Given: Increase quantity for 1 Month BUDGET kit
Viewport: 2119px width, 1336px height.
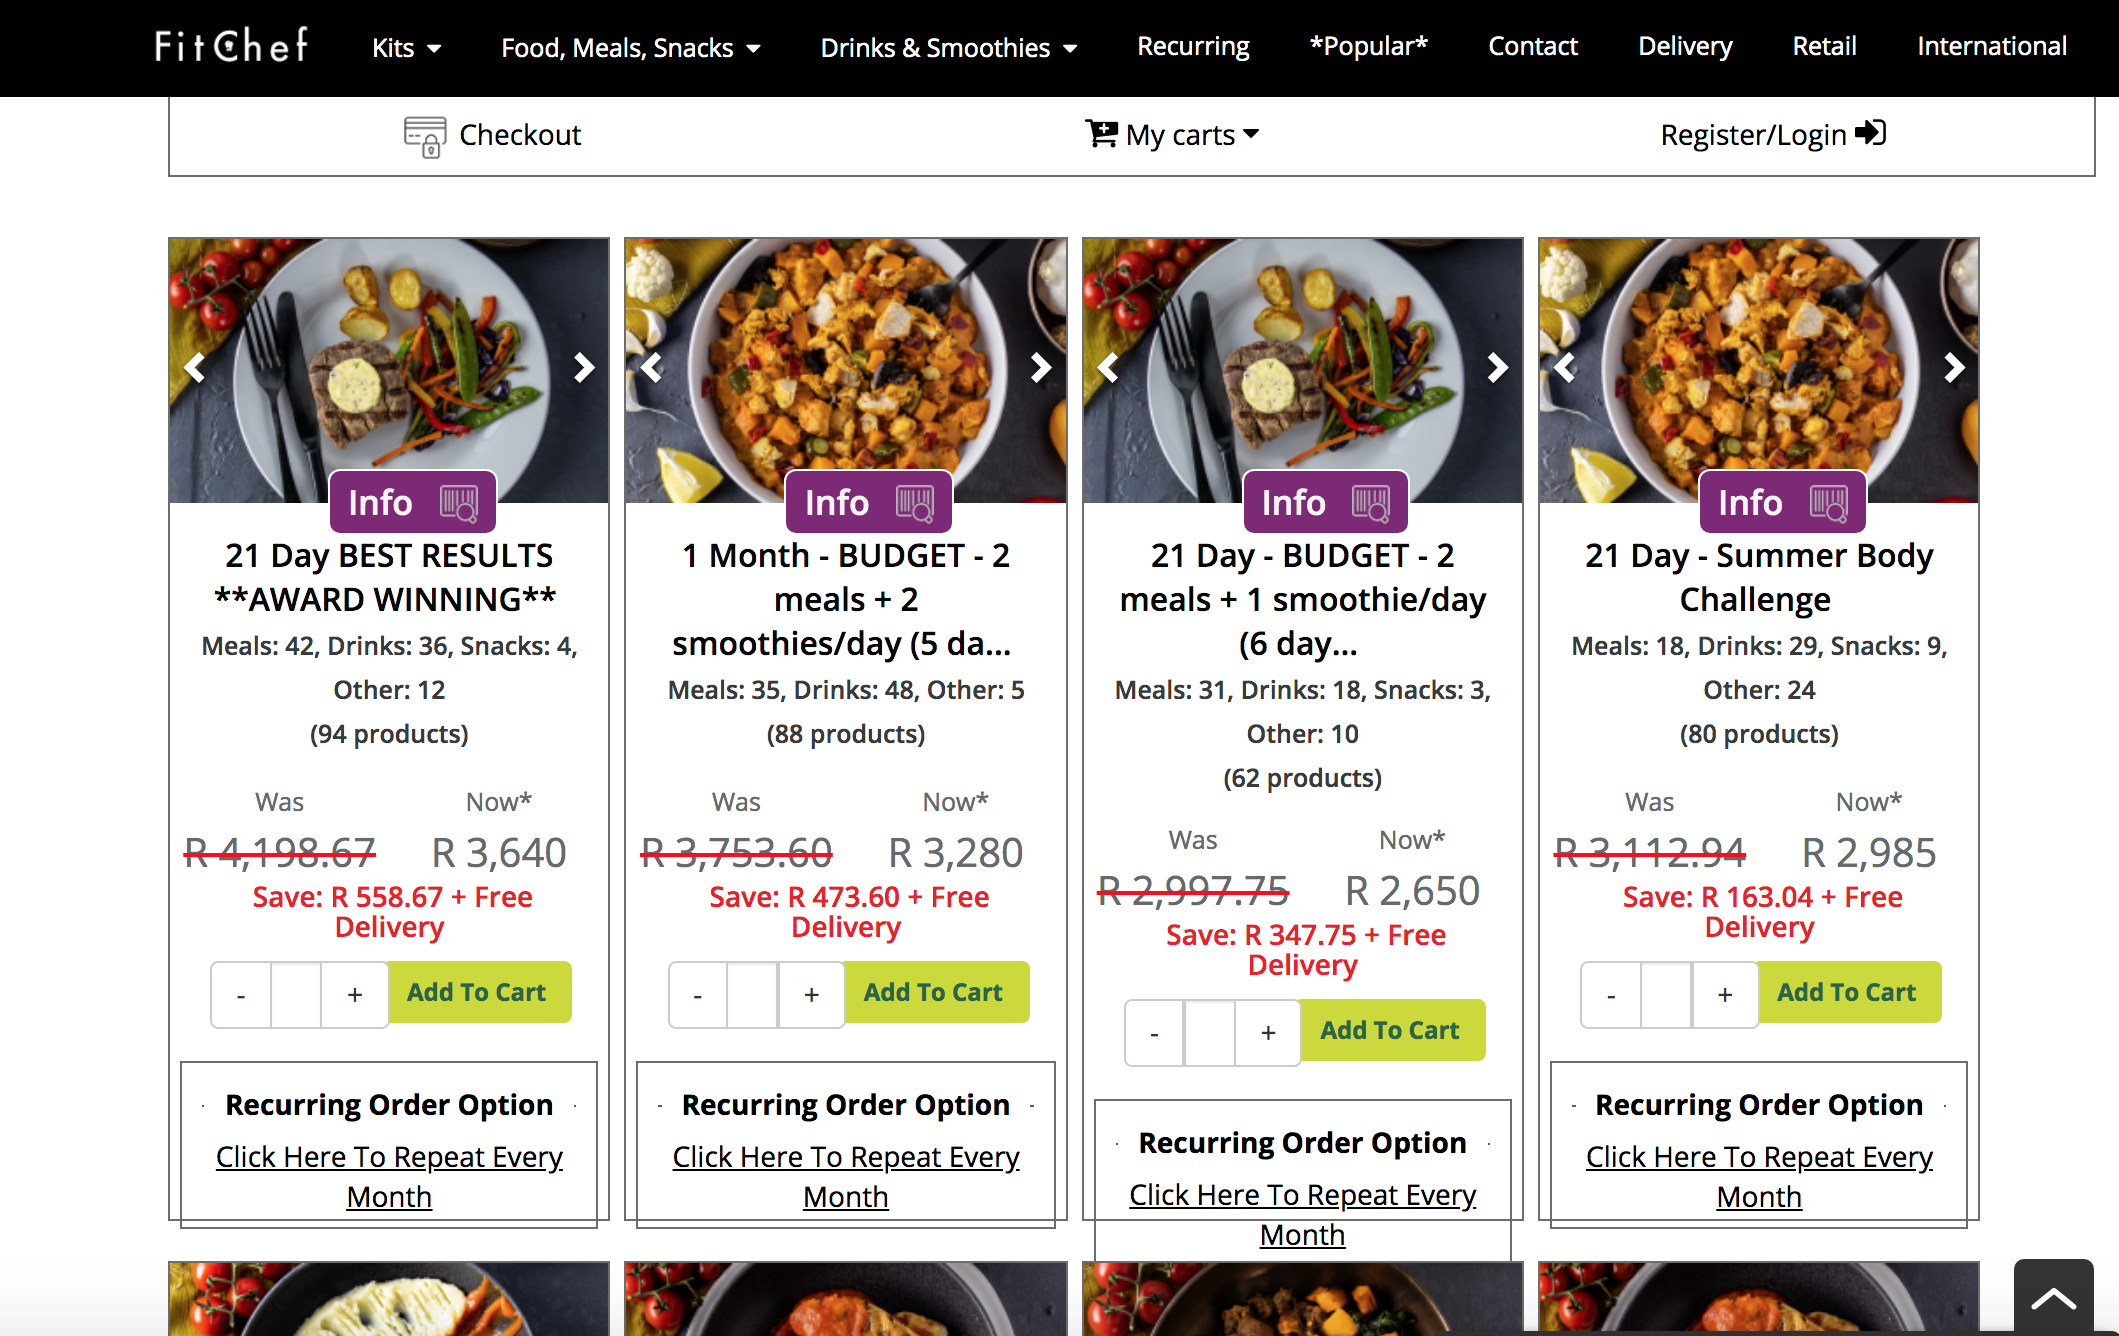Looking at the screenshot, I should point(812,994).
